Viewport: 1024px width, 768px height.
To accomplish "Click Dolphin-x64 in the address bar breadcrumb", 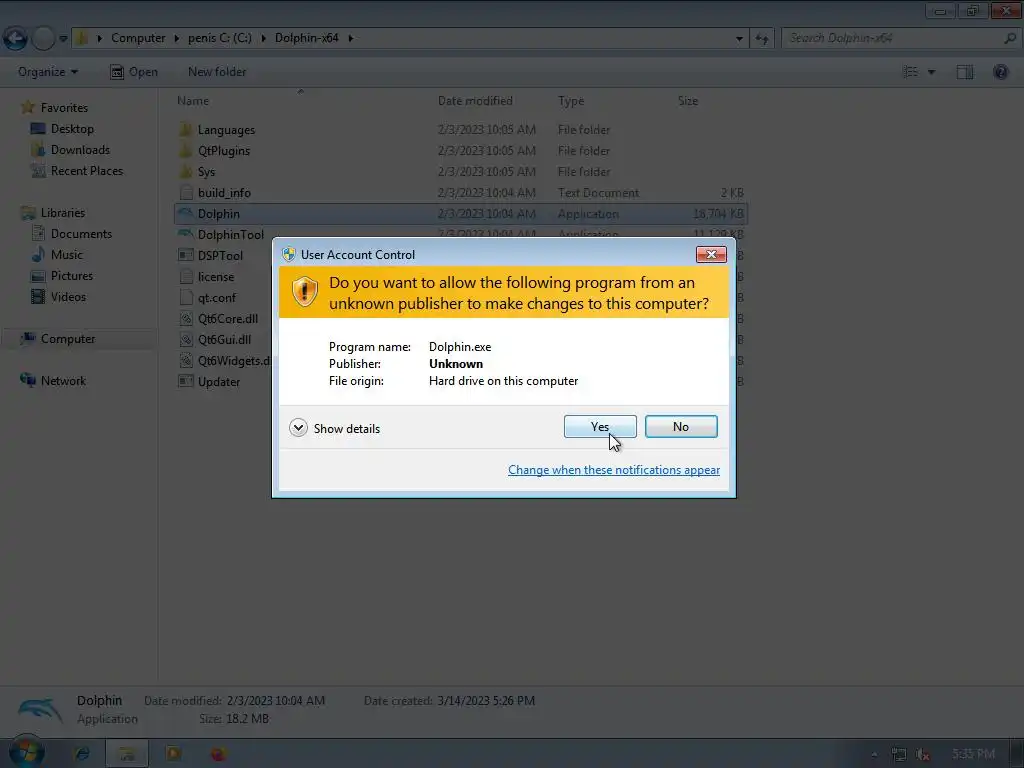I will pos(306,38).
